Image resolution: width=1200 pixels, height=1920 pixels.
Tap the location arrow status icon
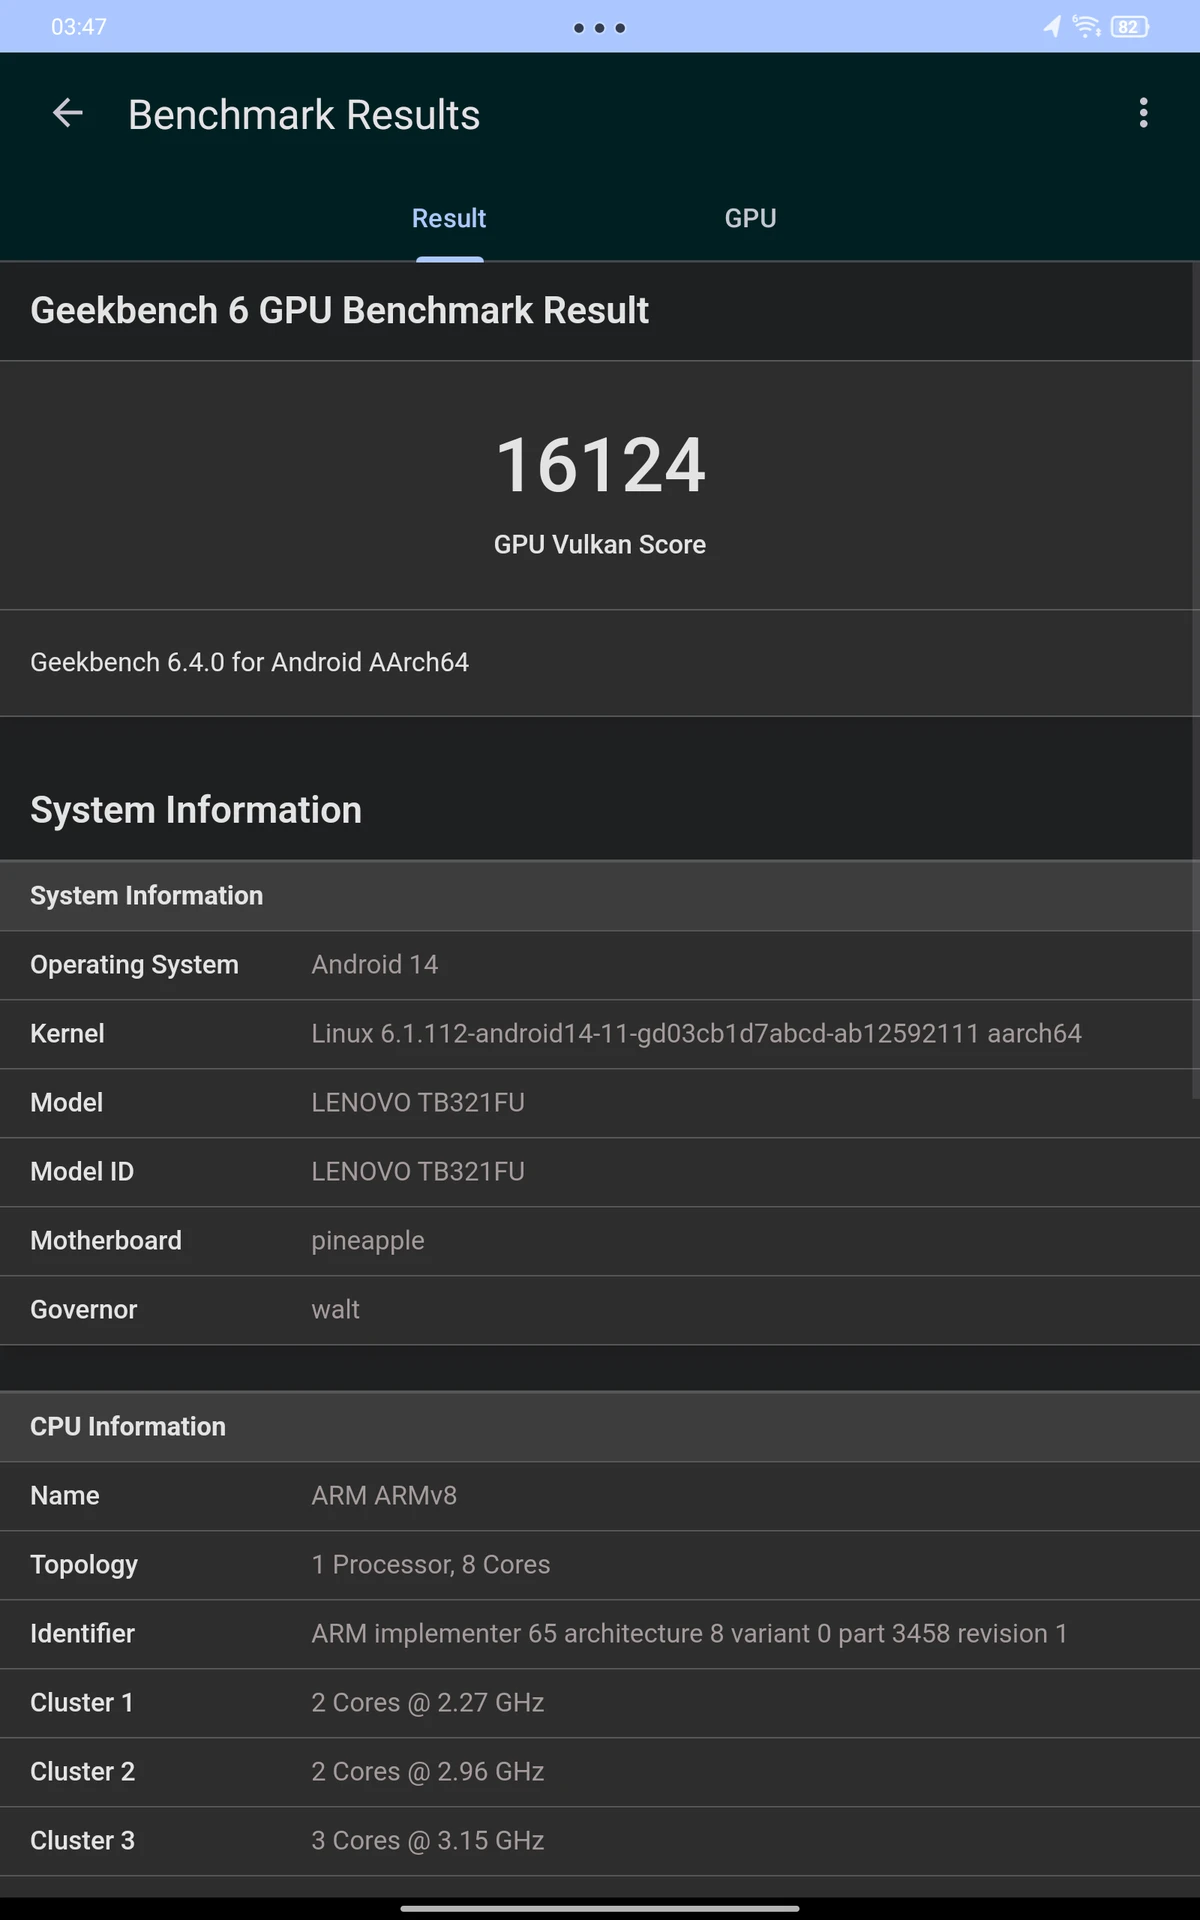pyautogui.click(x=1052, y=27)
